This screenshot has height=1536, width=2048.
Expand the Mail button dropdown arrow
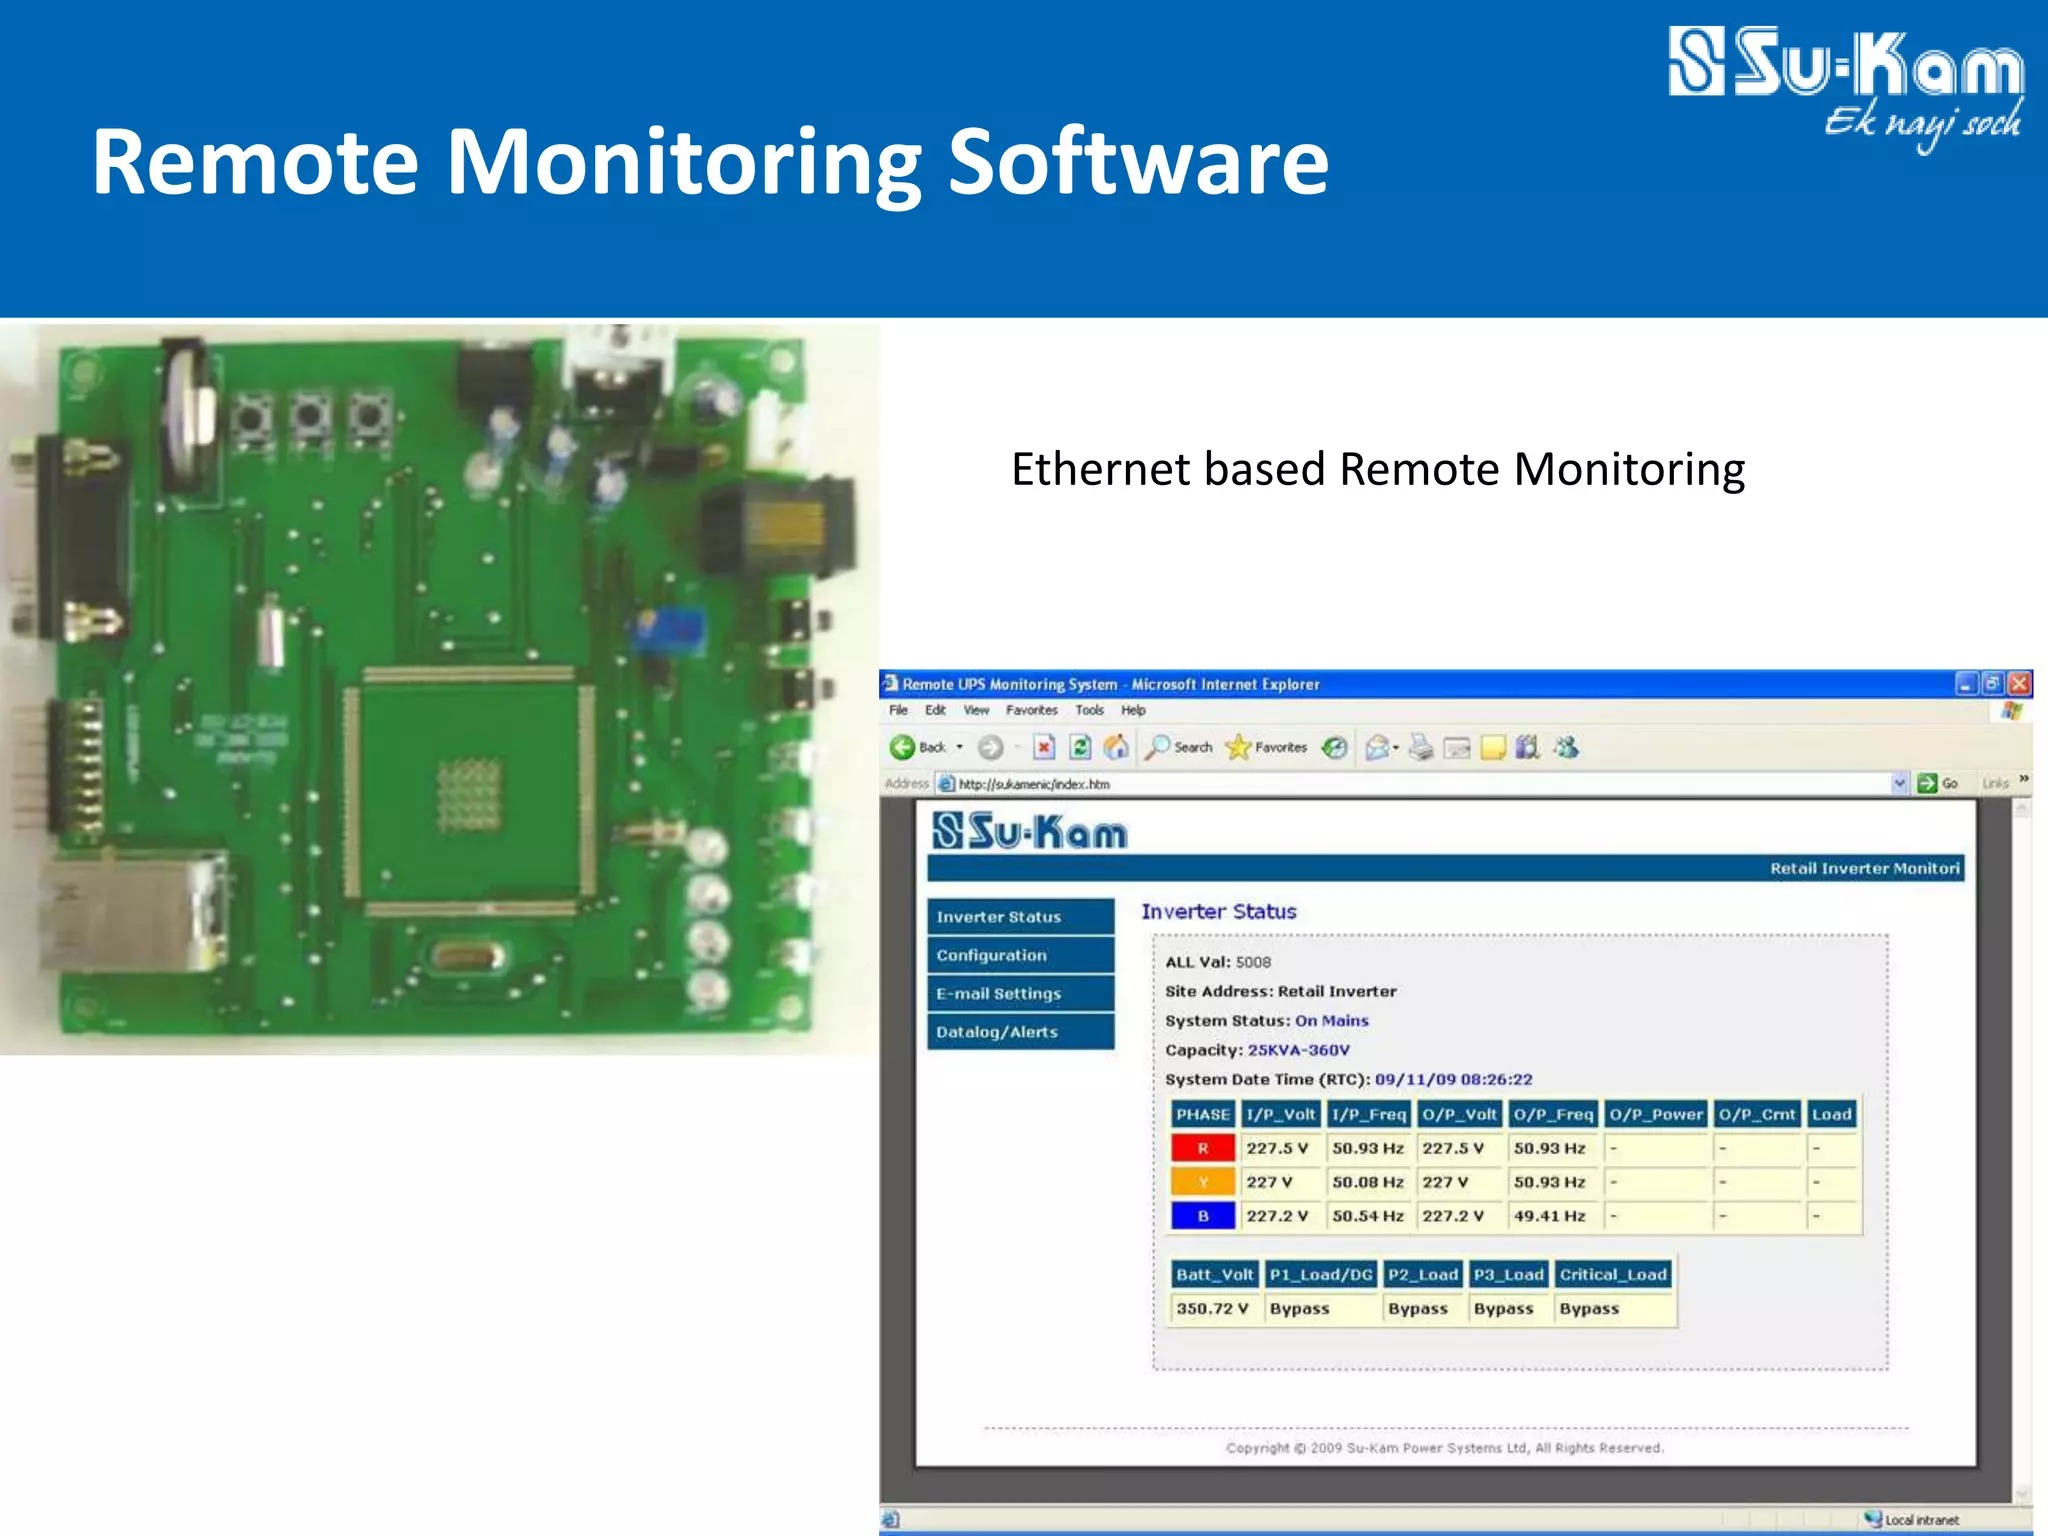[x=1396, y=747]
